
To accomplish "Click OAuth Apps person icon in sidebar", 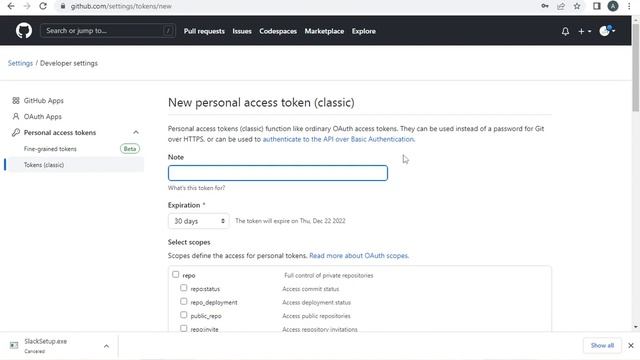I will [16, 116].
